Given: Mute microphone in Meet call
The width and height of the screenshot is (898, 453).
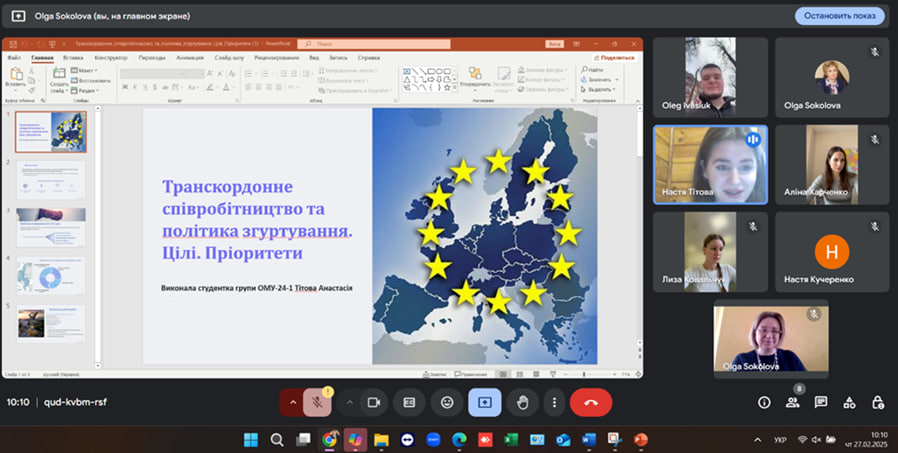Looking at the screenshot, I should click(x=317, y=403).
